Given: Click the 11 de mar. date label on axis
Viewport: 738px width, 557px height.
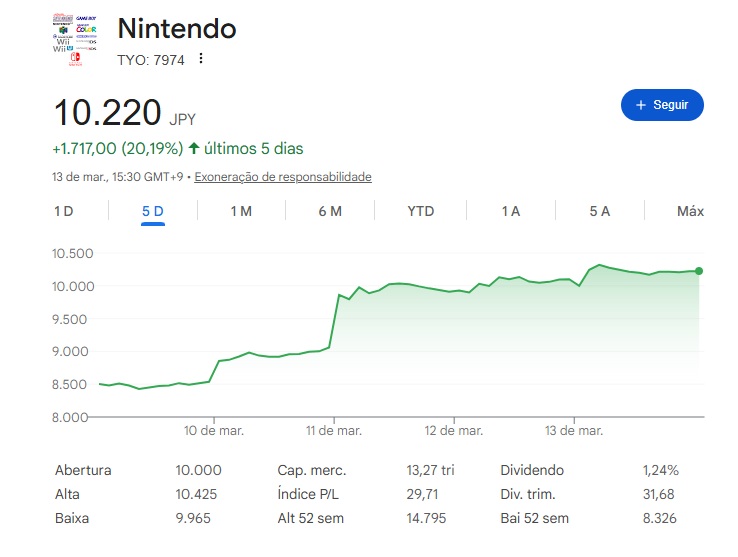Looking at the screenshot, I should pos(334,431).
